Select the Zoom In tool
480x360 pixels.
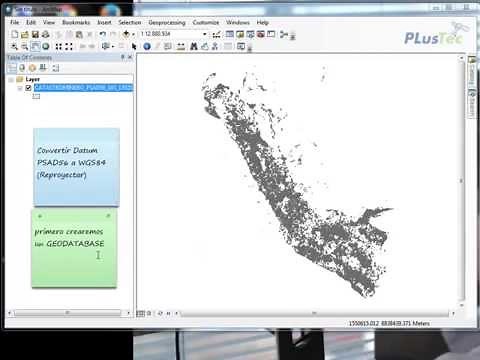coord(14,46)
